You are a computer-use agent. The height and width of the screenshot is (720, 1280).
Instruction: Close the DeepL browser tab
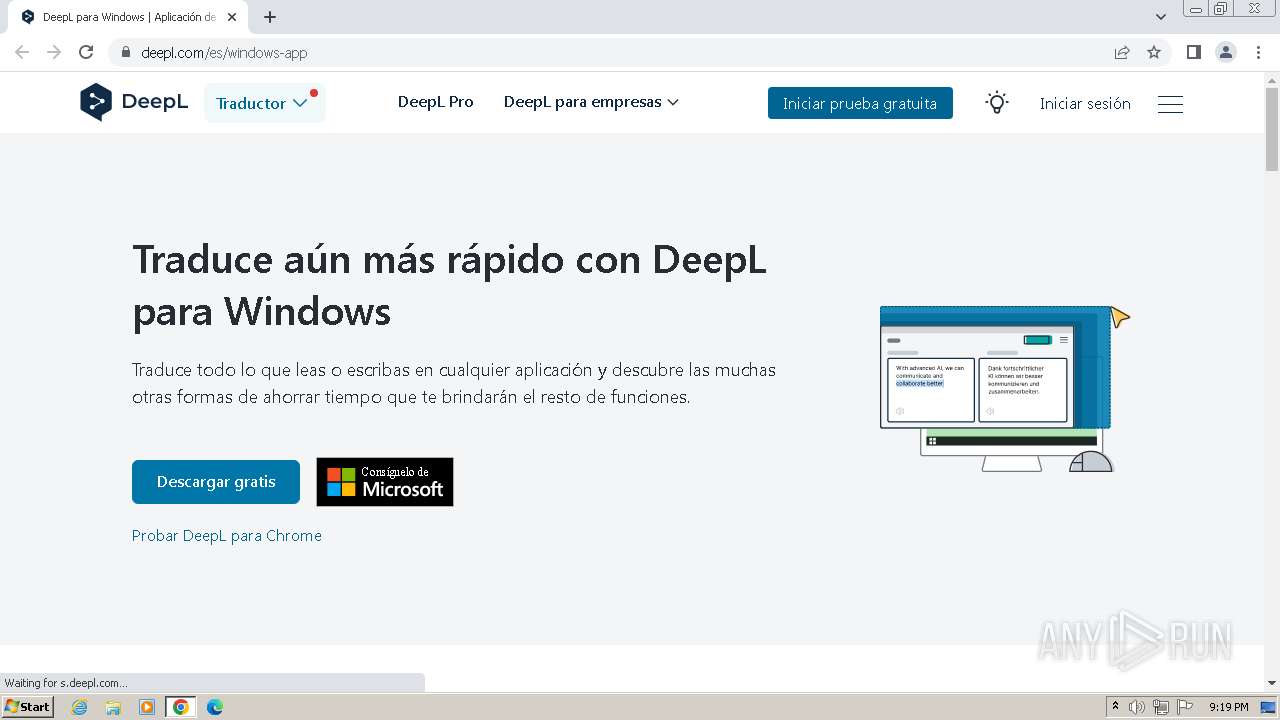point(232,17)
